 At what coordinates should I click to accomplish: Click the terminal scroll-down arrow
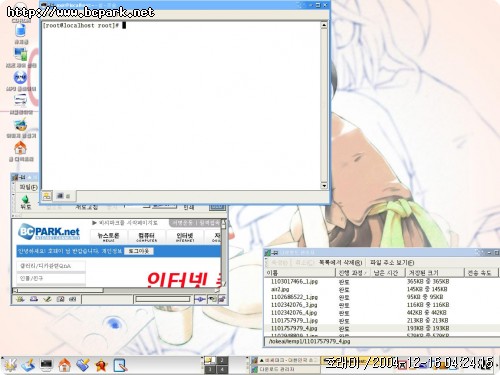click(x=324, y=185)
